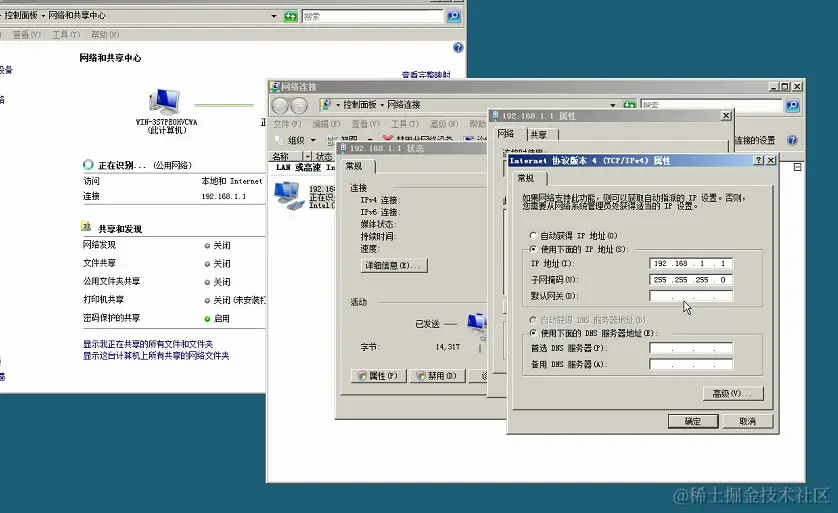This screenshot has width=838, height=513.
Task: Click search field in 网络和共享中心 window
Action: point(373,17)
